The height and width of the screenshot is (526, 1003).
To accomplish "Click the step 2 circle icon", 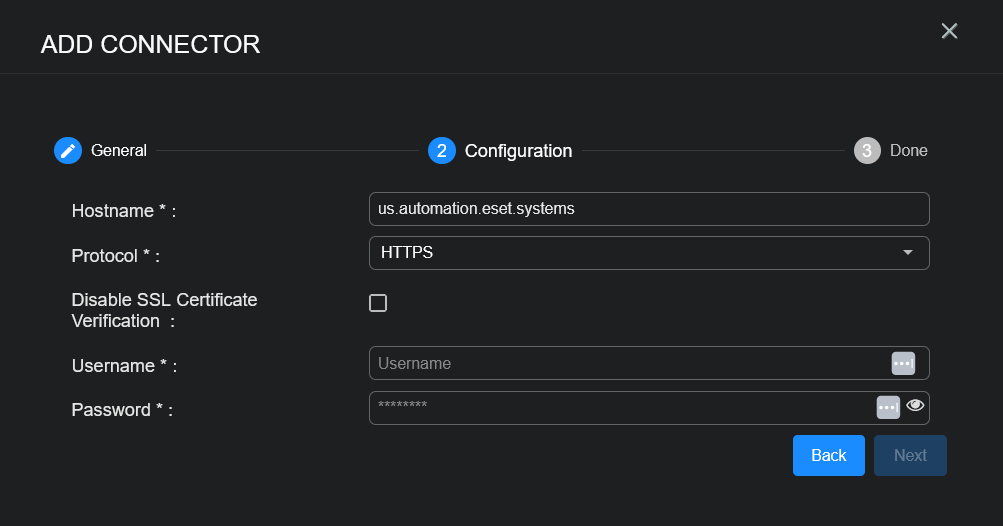I will 441,151.
